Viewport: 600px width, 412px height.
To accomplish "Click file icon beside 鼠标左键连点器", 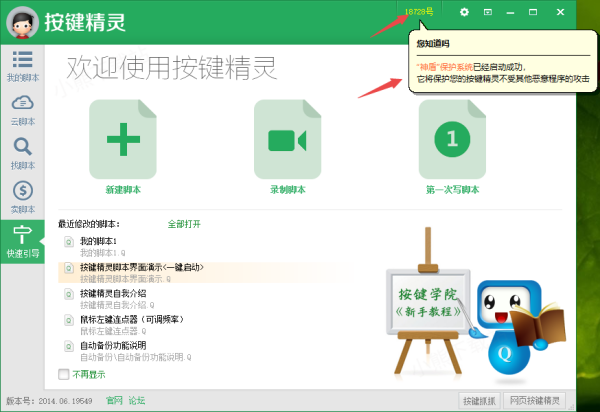I will [69, 321].
